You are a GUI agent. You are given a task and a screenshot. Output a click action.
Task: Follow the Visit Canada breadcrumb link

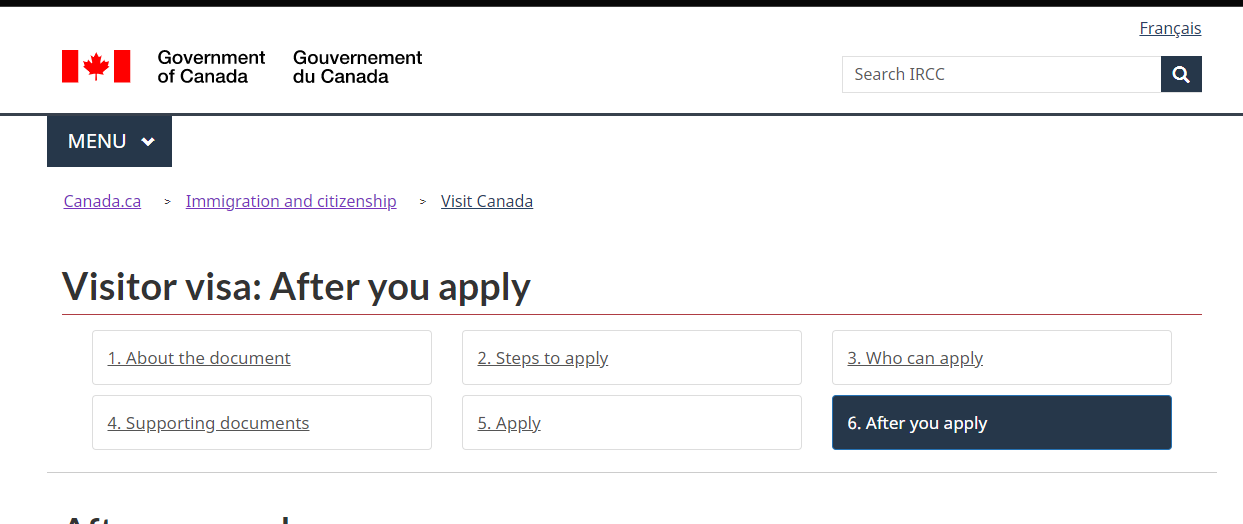pos(487,201)
